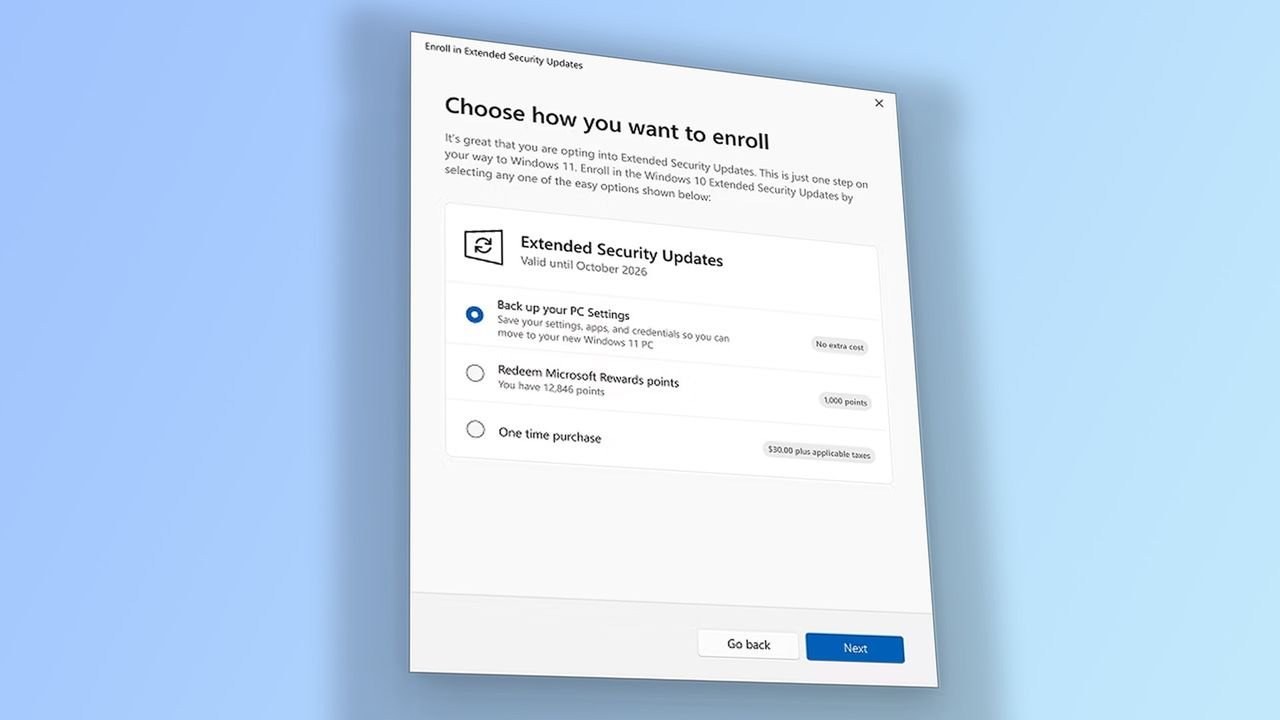The width and height of the screenshot is (1280, 720).
Task: Click the You have 12,846 points text
Action: click(550, 388)
